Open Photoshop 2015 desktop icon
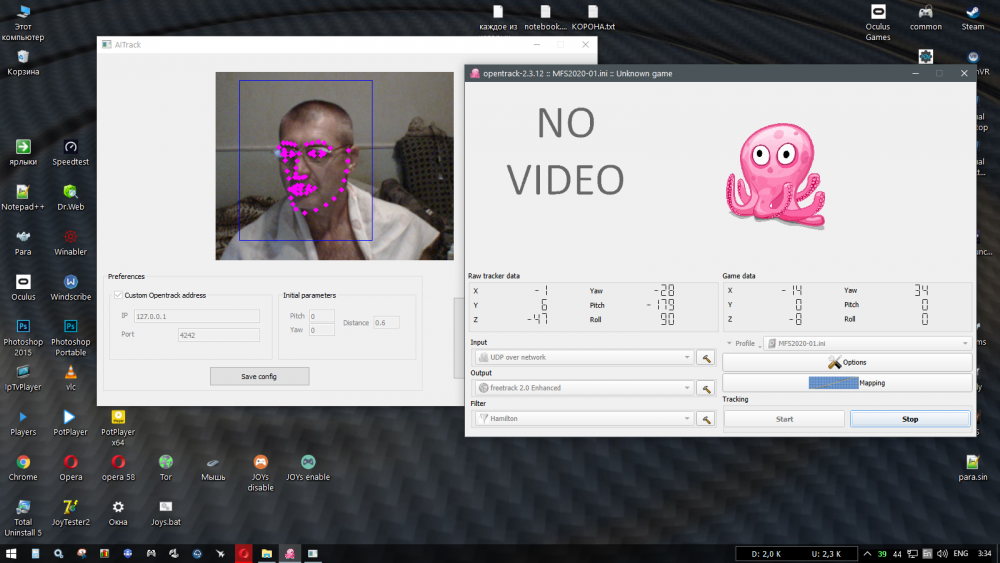 pyautogui.click(x=23, y=338)
